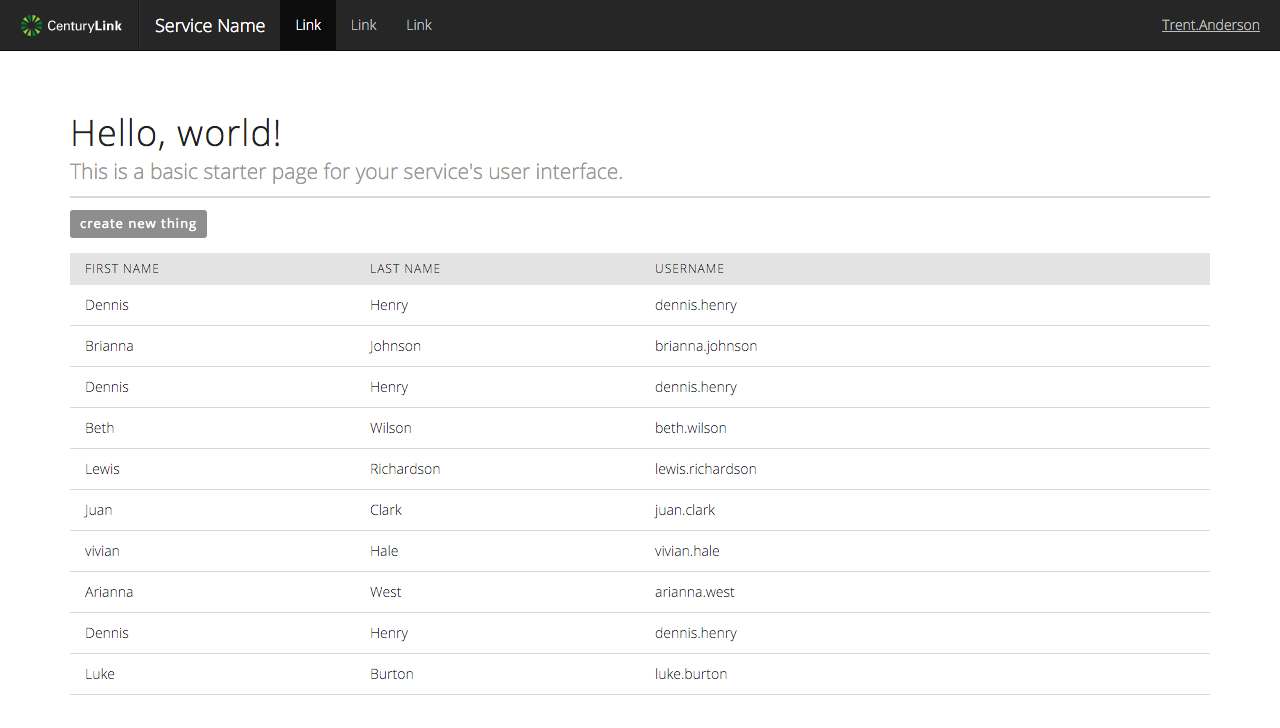The height and width of the screenshot is (728, 1280).
Task: Select the first name cell 'Lewis'
Action: point(102,469)
